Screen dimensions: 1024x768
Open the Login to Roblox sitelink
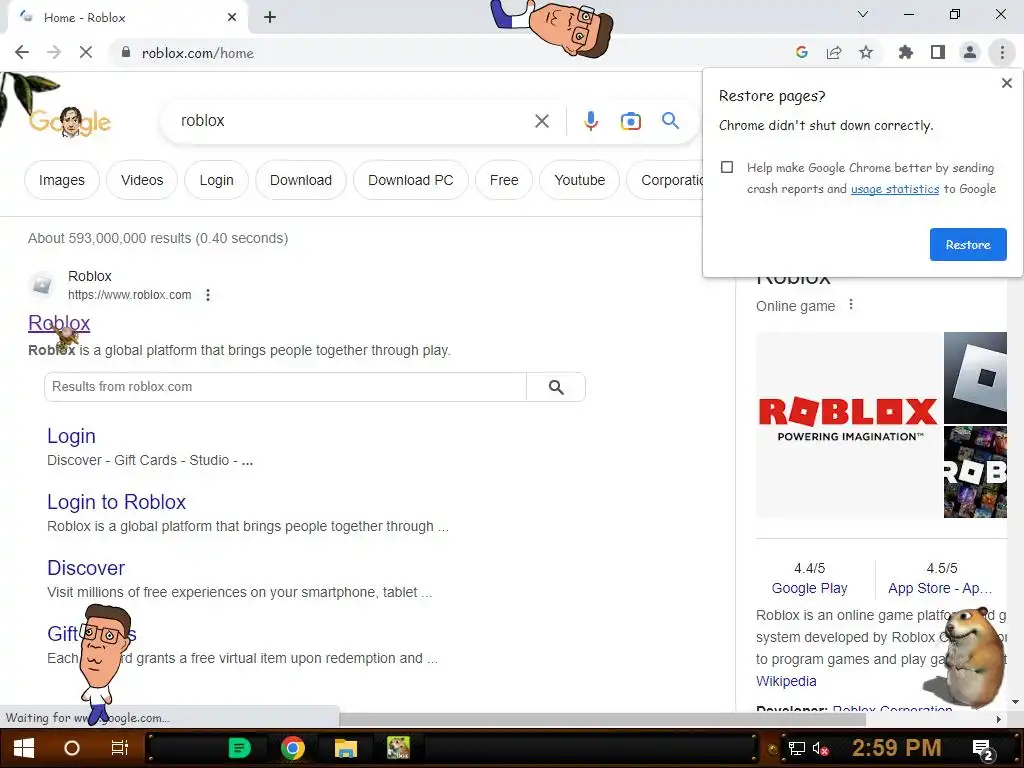[x=116, y=502]
